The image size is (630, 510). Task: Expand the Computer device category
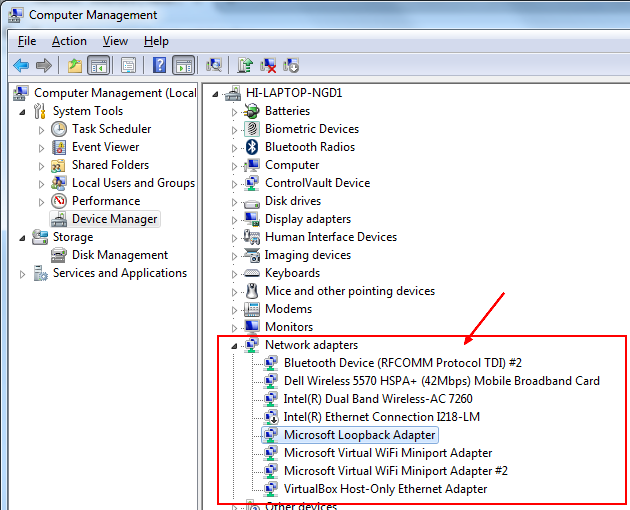click(235, 166)
